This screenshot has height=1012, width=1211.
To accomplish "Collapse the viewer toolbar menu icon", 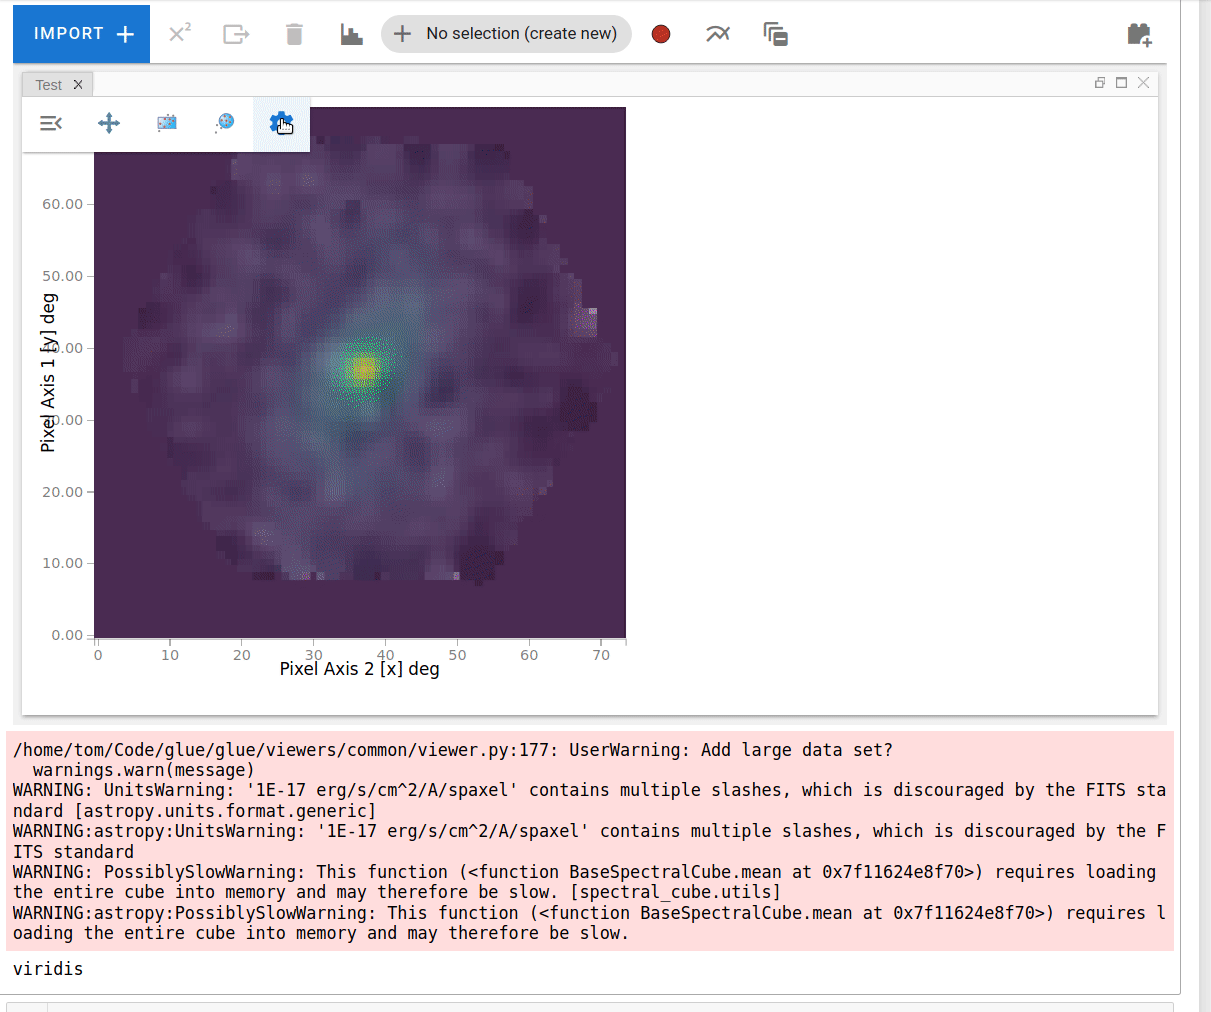I will (x=51, y=123).
